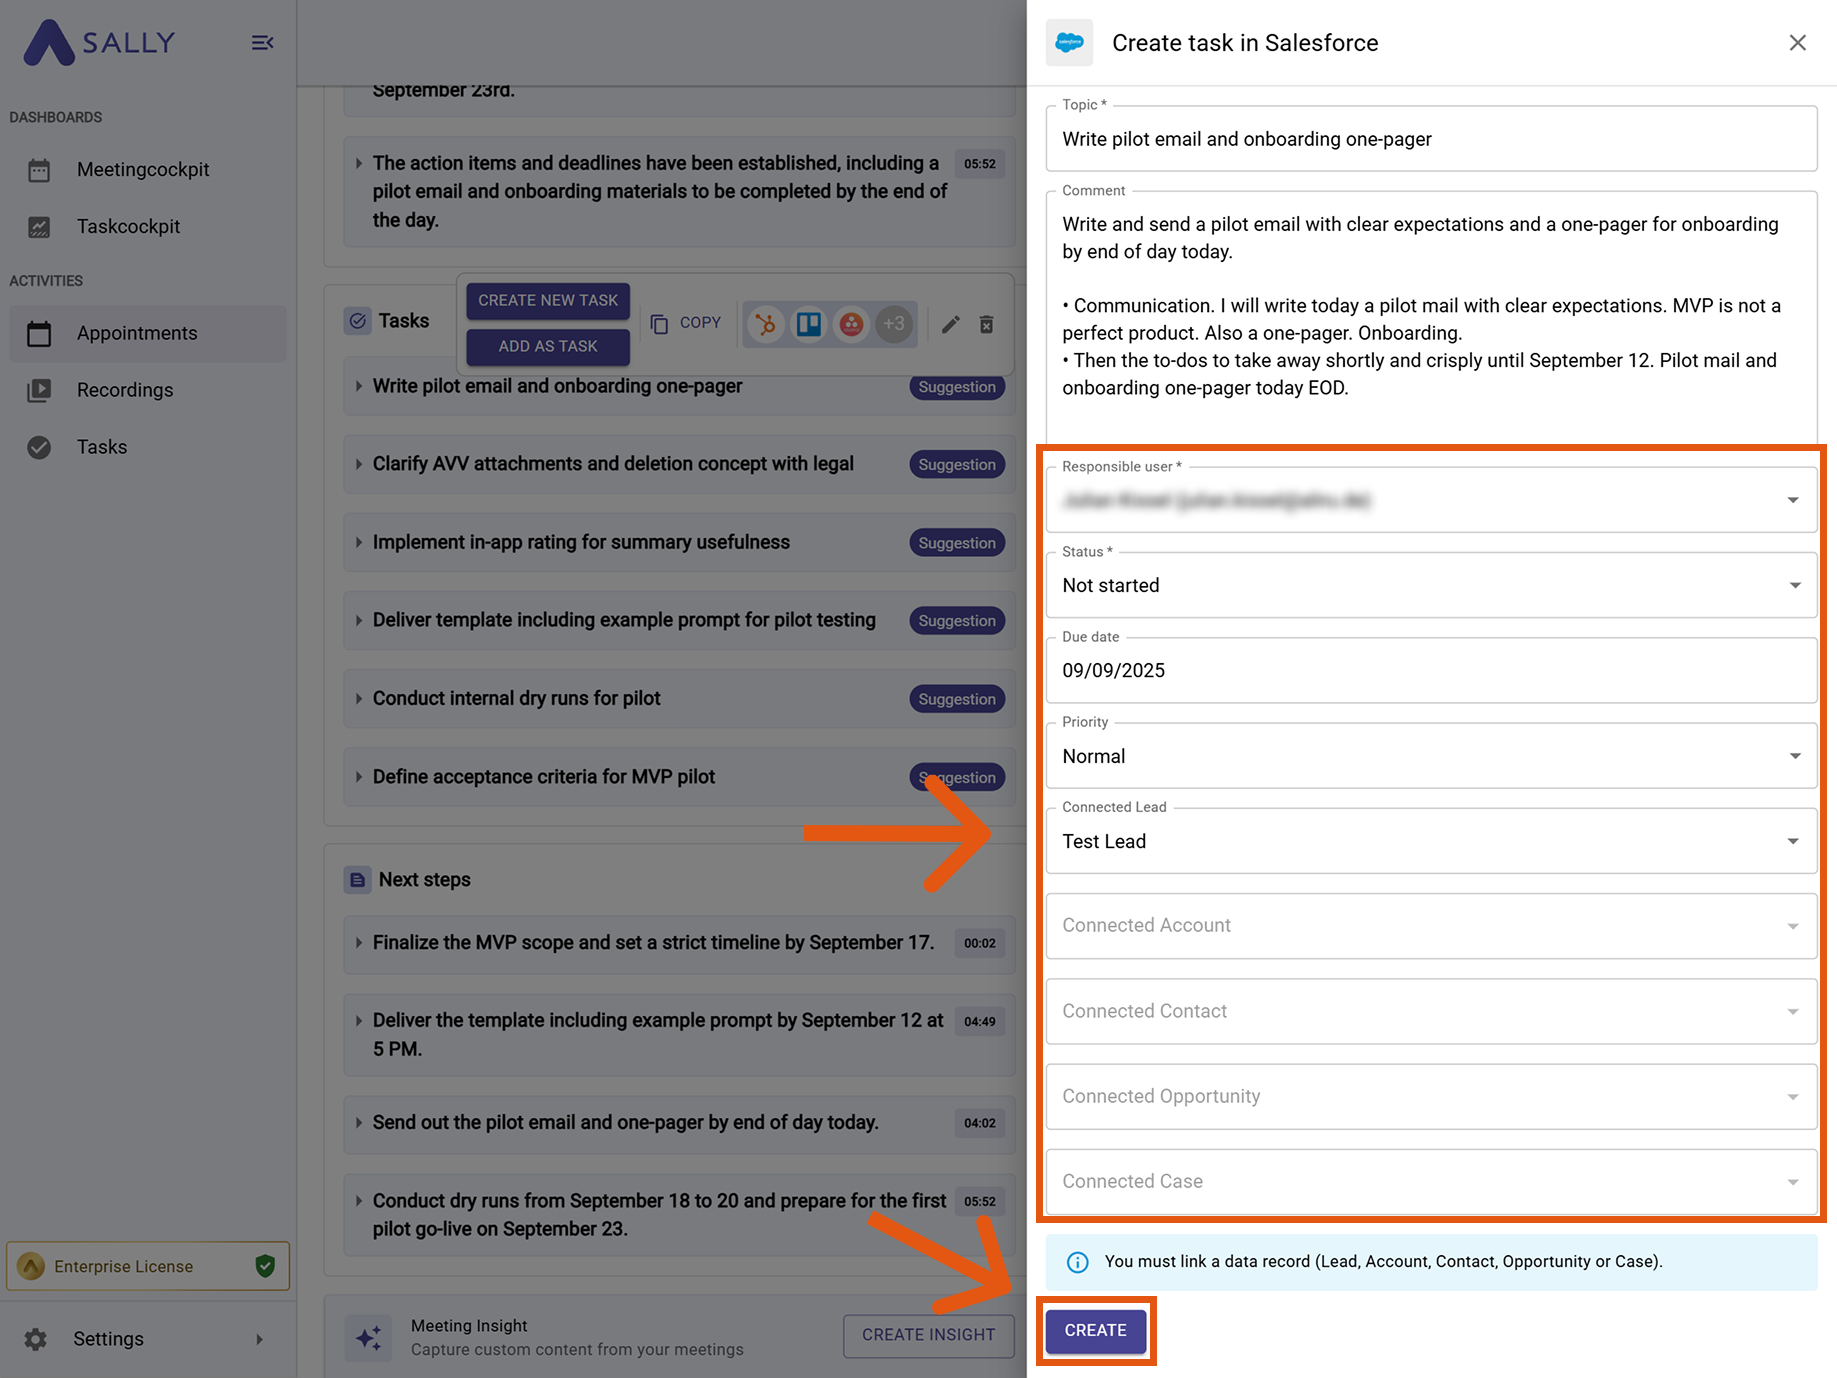Click the Sally logo

point(99,42)
